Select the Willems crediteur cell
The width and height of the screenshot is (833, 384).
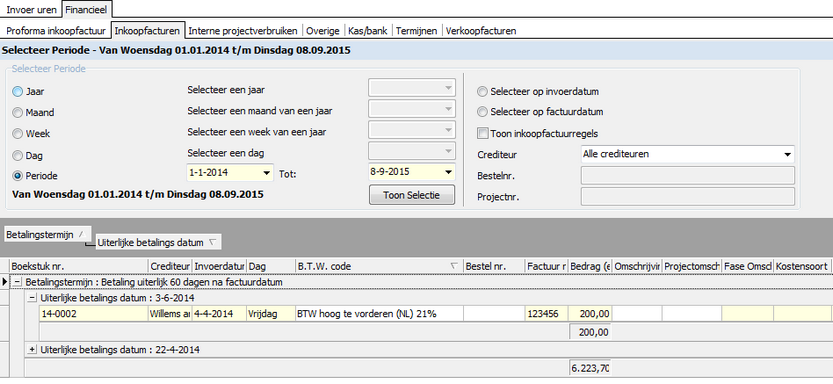pyautogui.click(x=170, y=314)
